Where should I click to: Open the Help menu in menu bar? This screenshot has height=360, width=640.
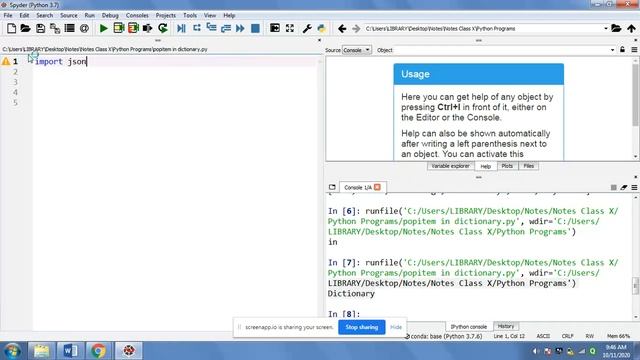pos(229,15)
